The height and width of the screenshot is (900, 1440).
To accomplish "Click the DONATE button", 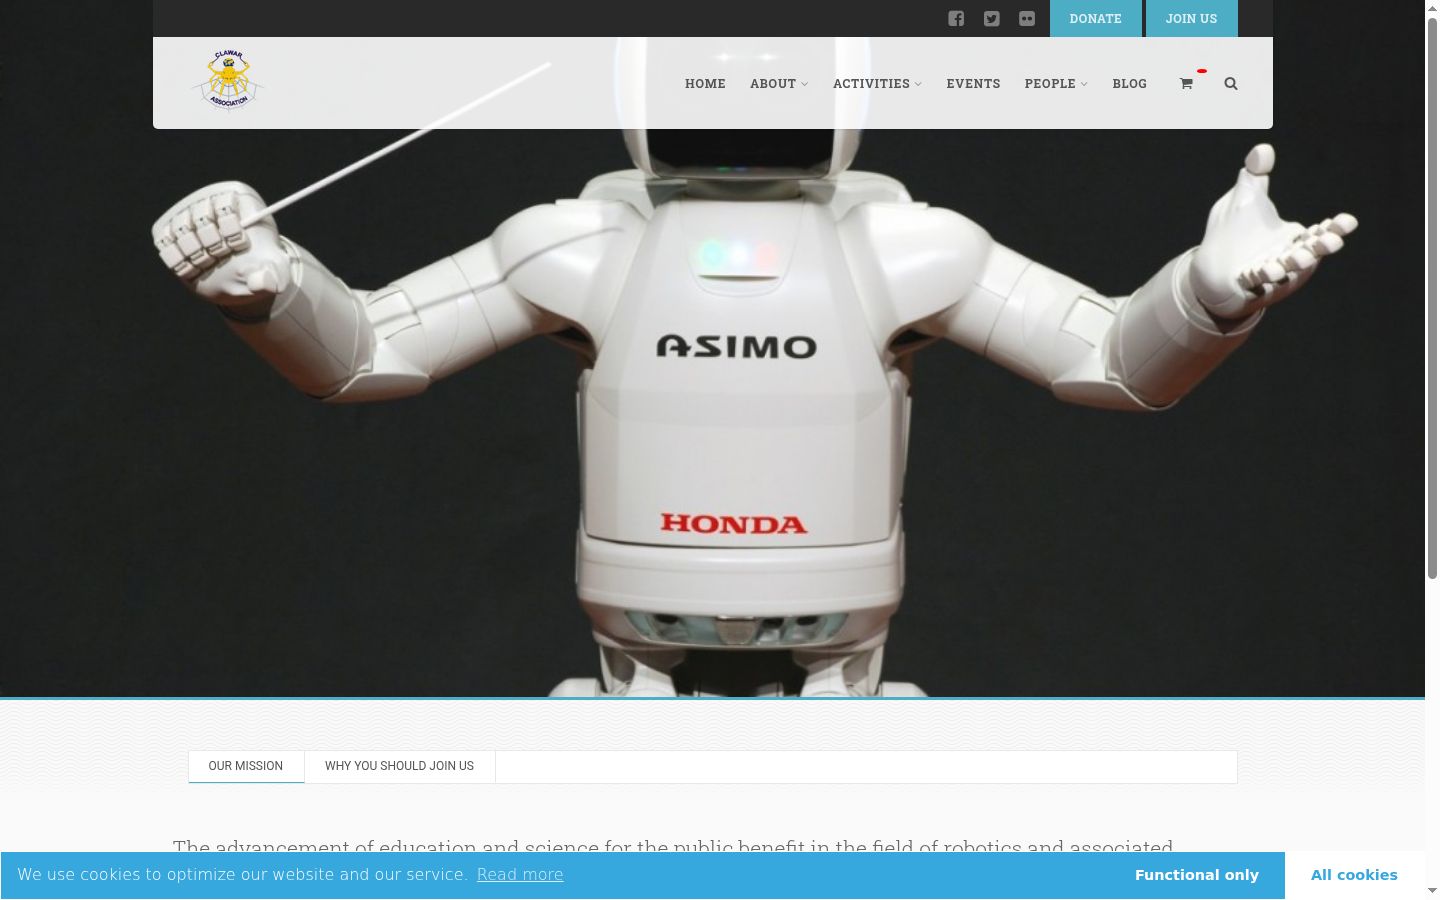I will 1095,18.
